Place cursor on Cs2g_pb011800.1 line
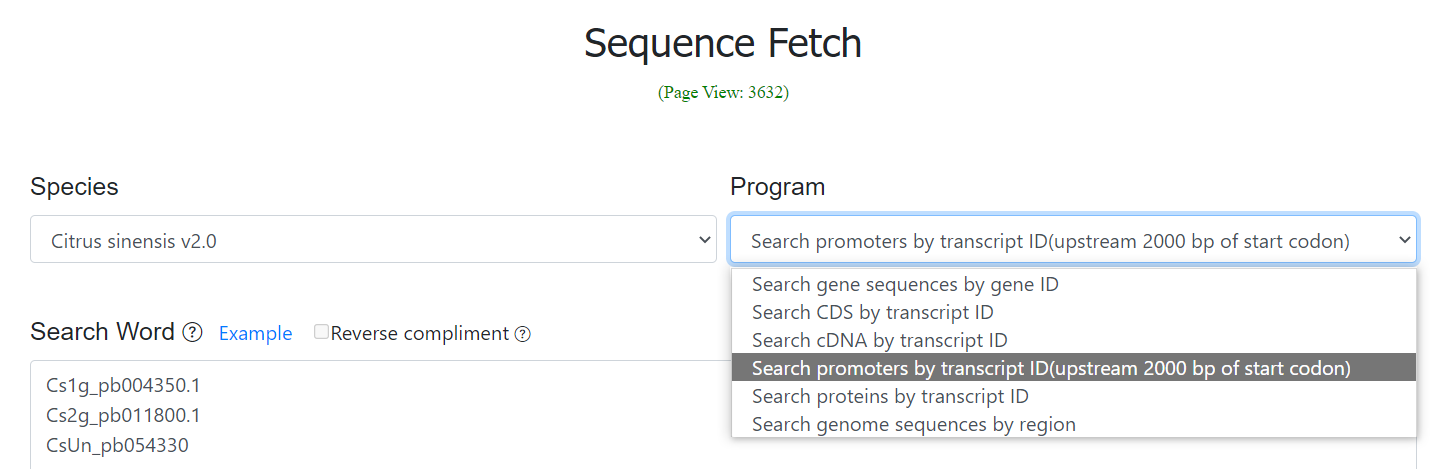Viewport: 1431px width, 469px height. click(x=123, y=415)
